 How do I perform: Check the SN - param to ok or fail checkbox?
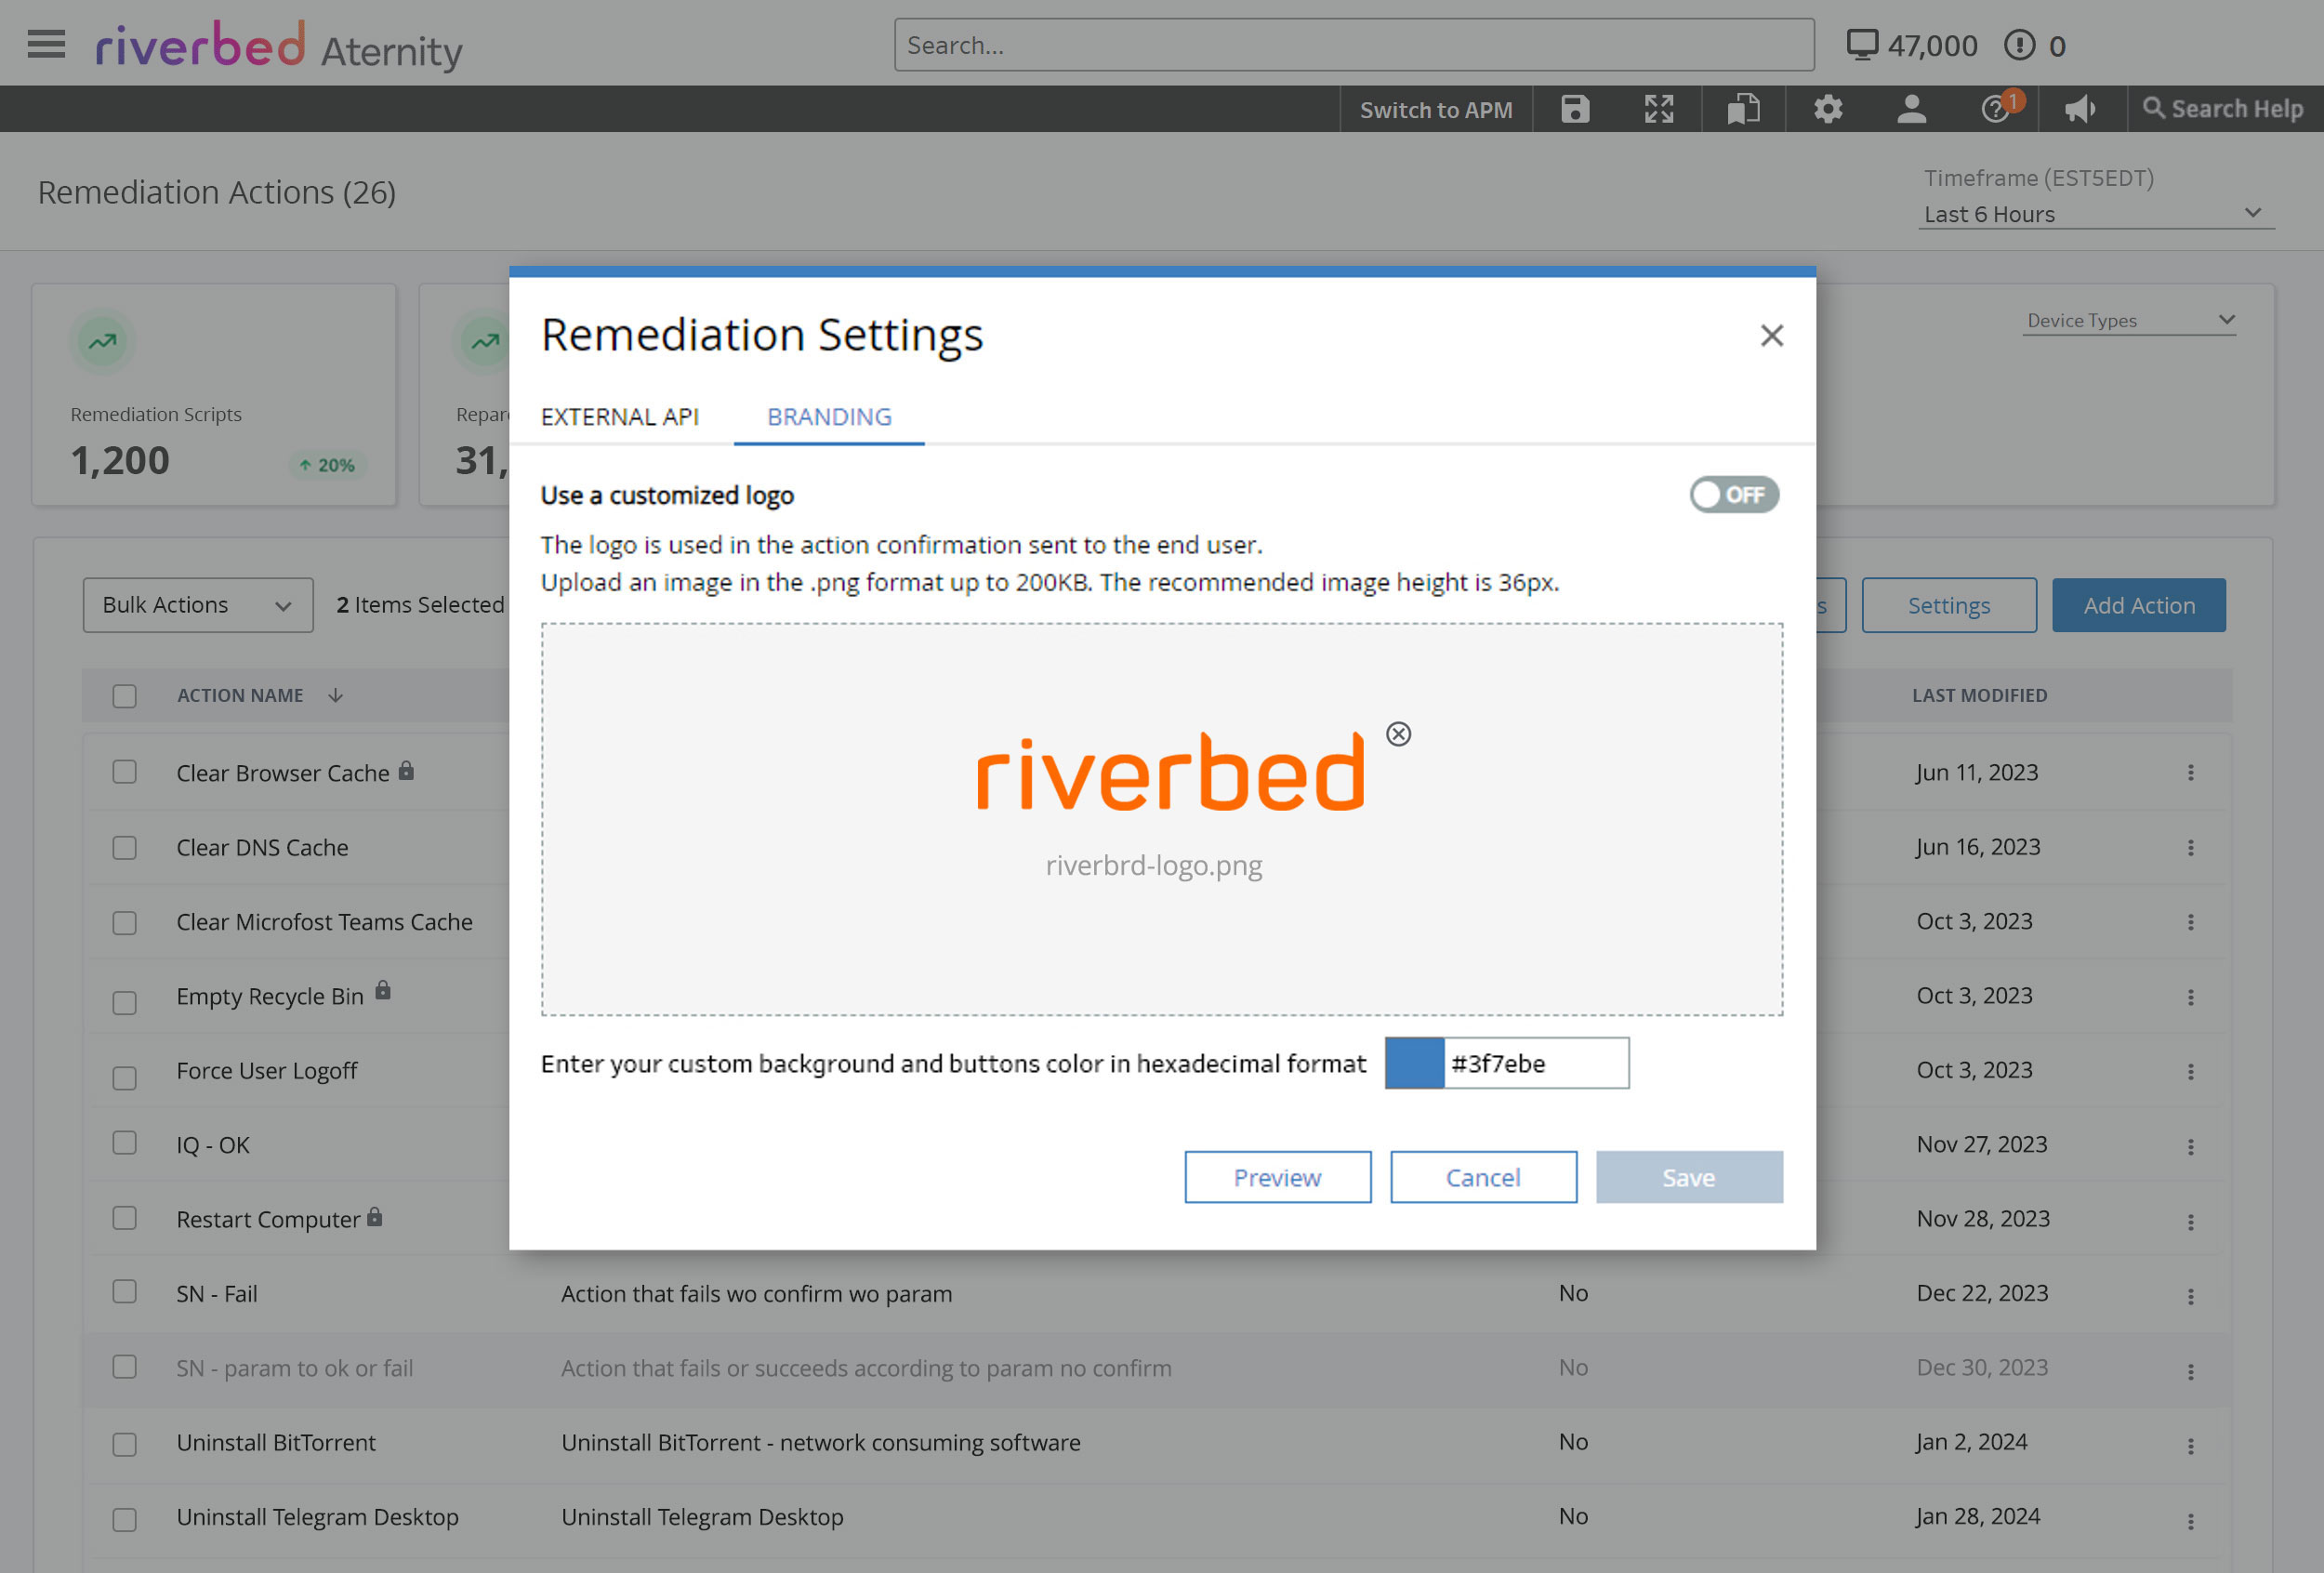point(124,1366)
